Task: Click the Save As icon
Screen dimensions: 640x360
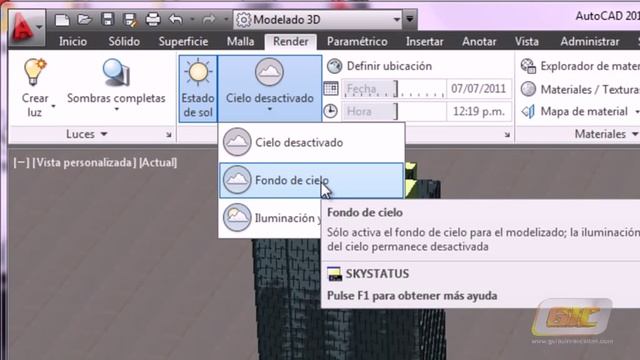Action: 130,19
